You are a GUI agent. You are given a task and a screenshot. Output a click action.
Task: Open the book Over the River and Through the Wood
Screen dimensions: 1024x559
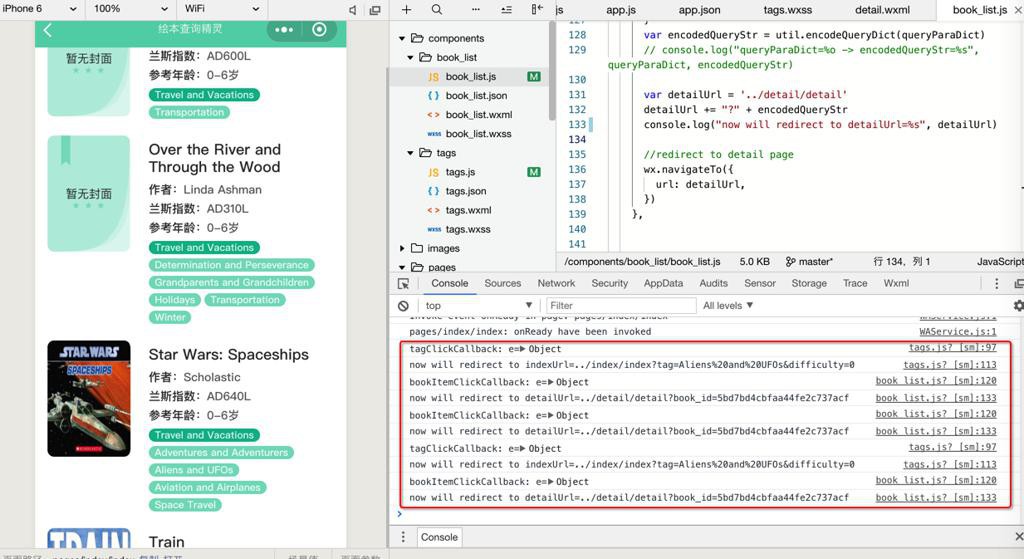(215, 158)
